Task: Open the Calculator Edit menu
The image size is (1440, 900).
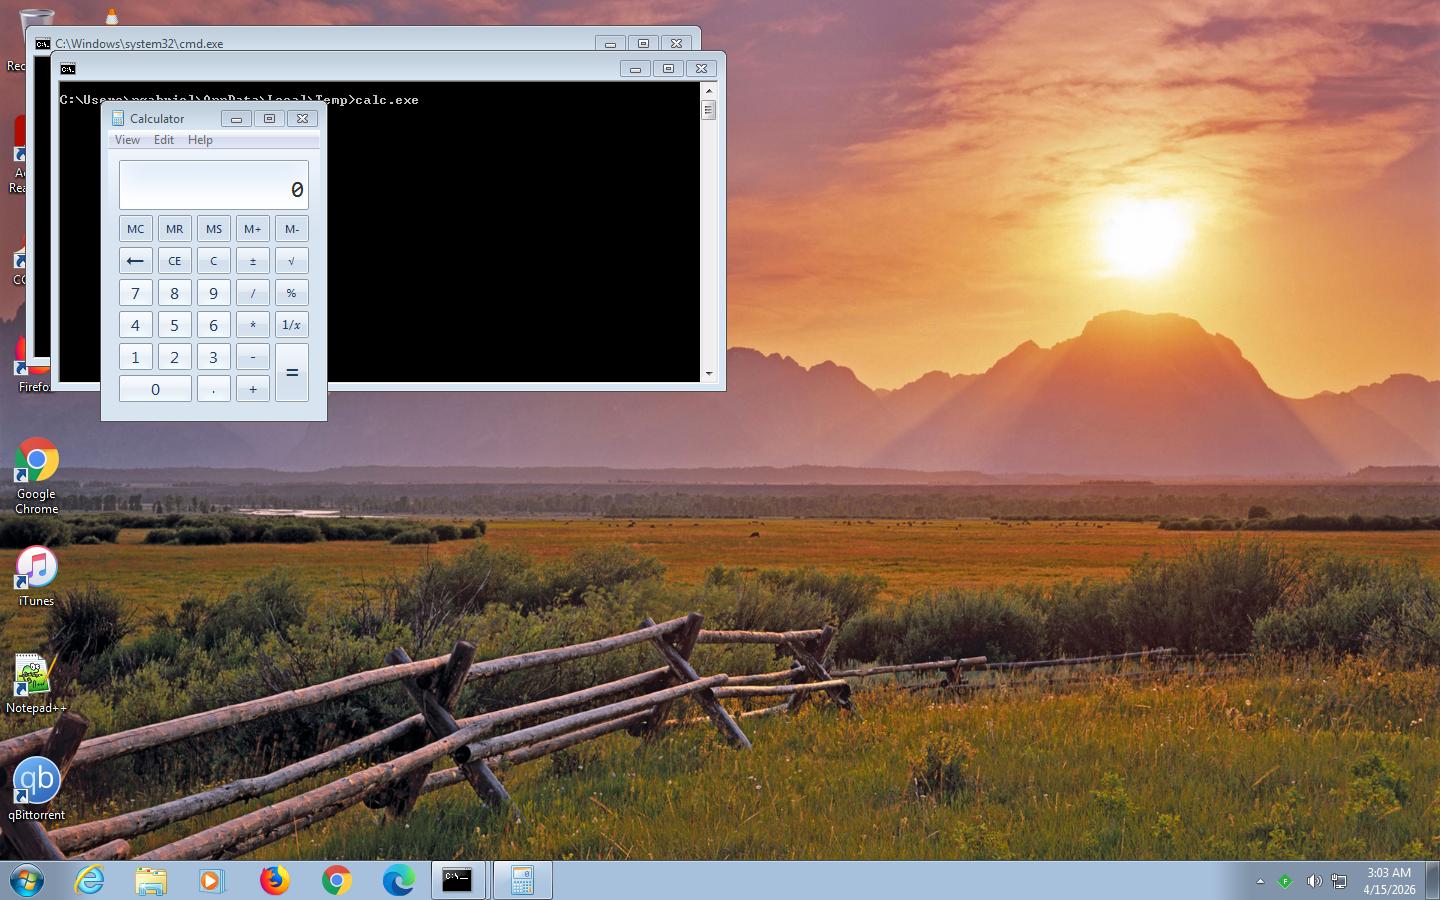Action: (164, 140)
